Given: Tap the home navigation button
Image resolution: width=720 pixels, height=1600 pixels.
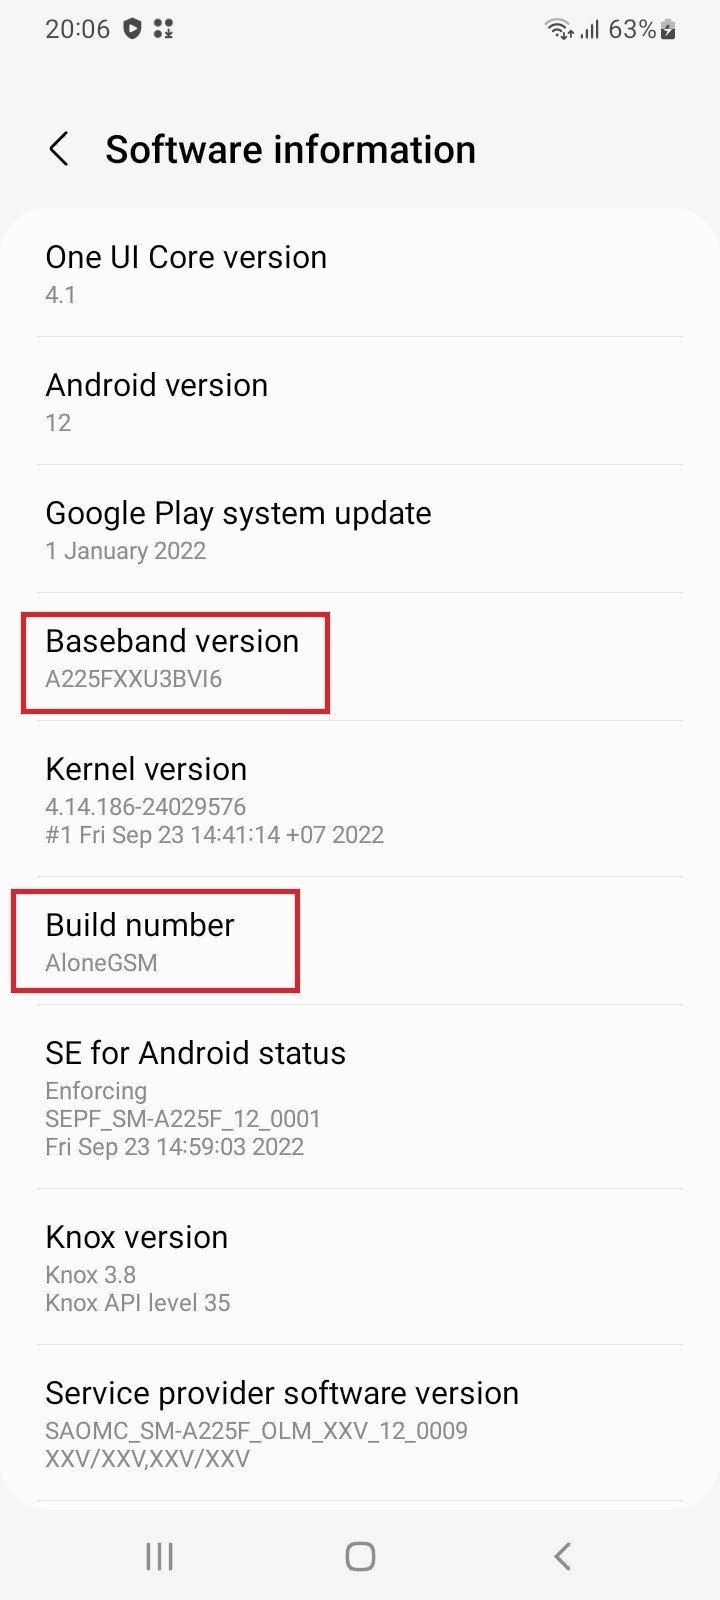Looking at the screenshot, I should click(360, 1556).
